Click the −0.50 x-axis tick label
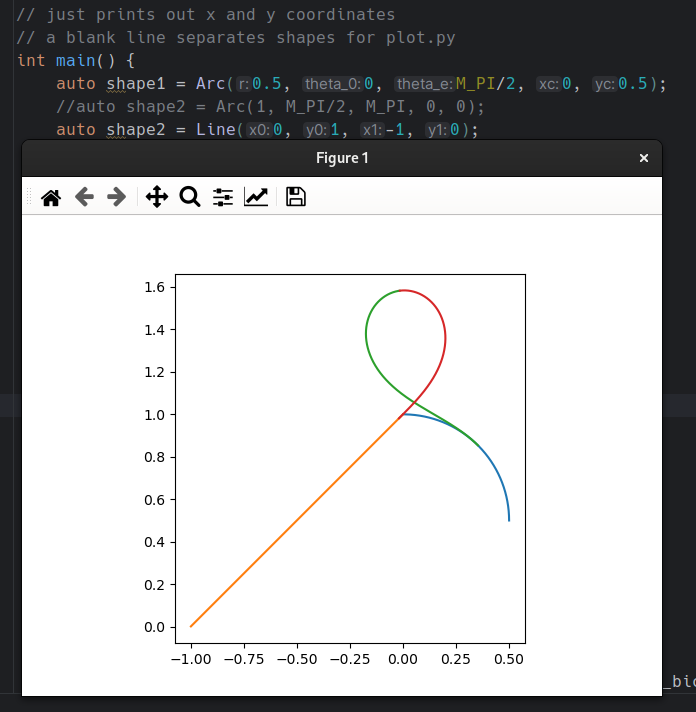This screenshot has height=712, width=696. pyautogui.click(x=297, y=659)
